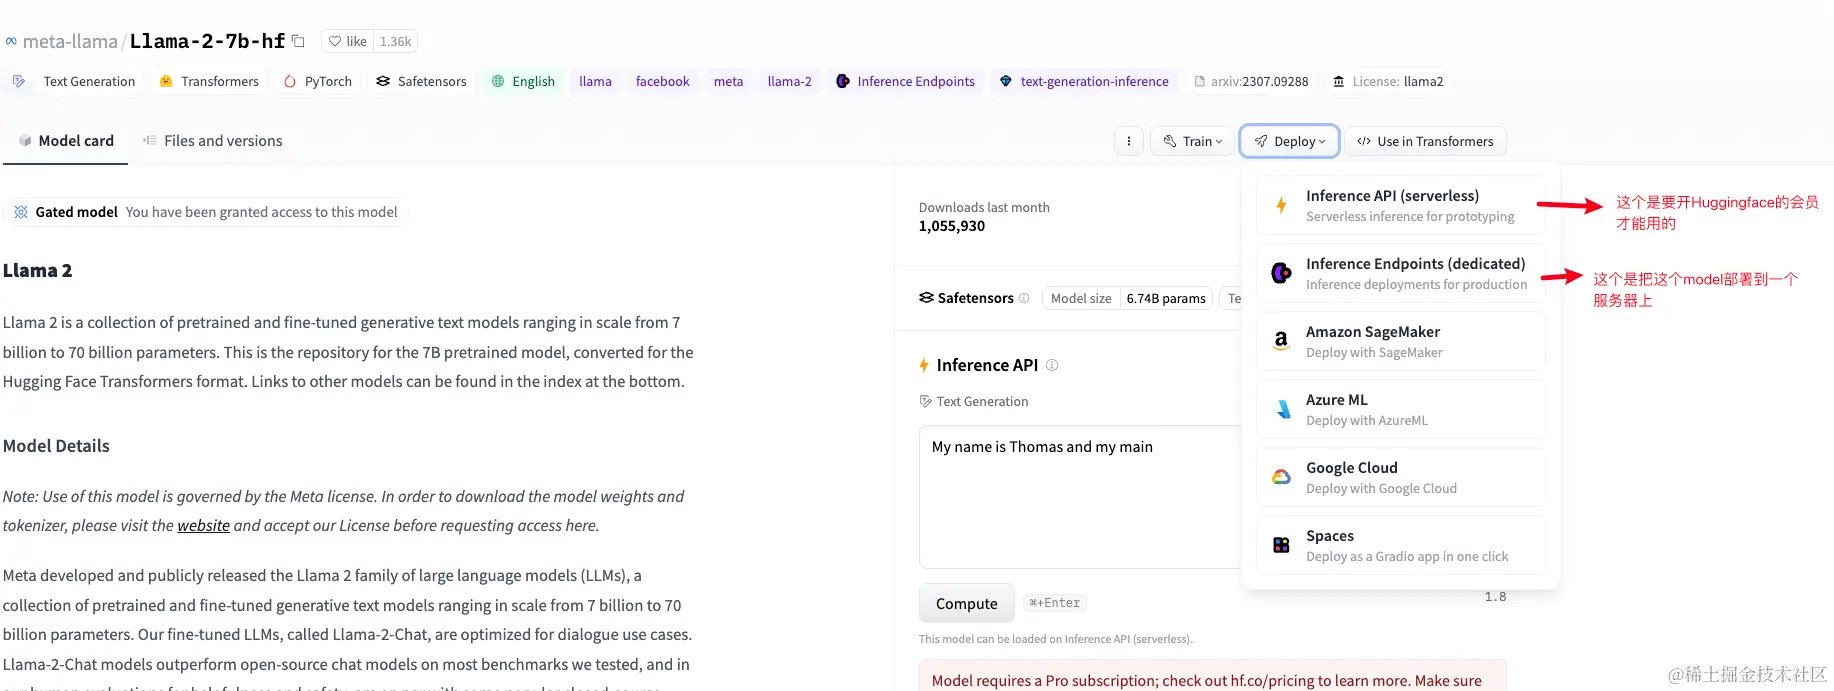Expand the Train dropdown
Viewport: 1834px width, 691px height.
coord(1192,141)
